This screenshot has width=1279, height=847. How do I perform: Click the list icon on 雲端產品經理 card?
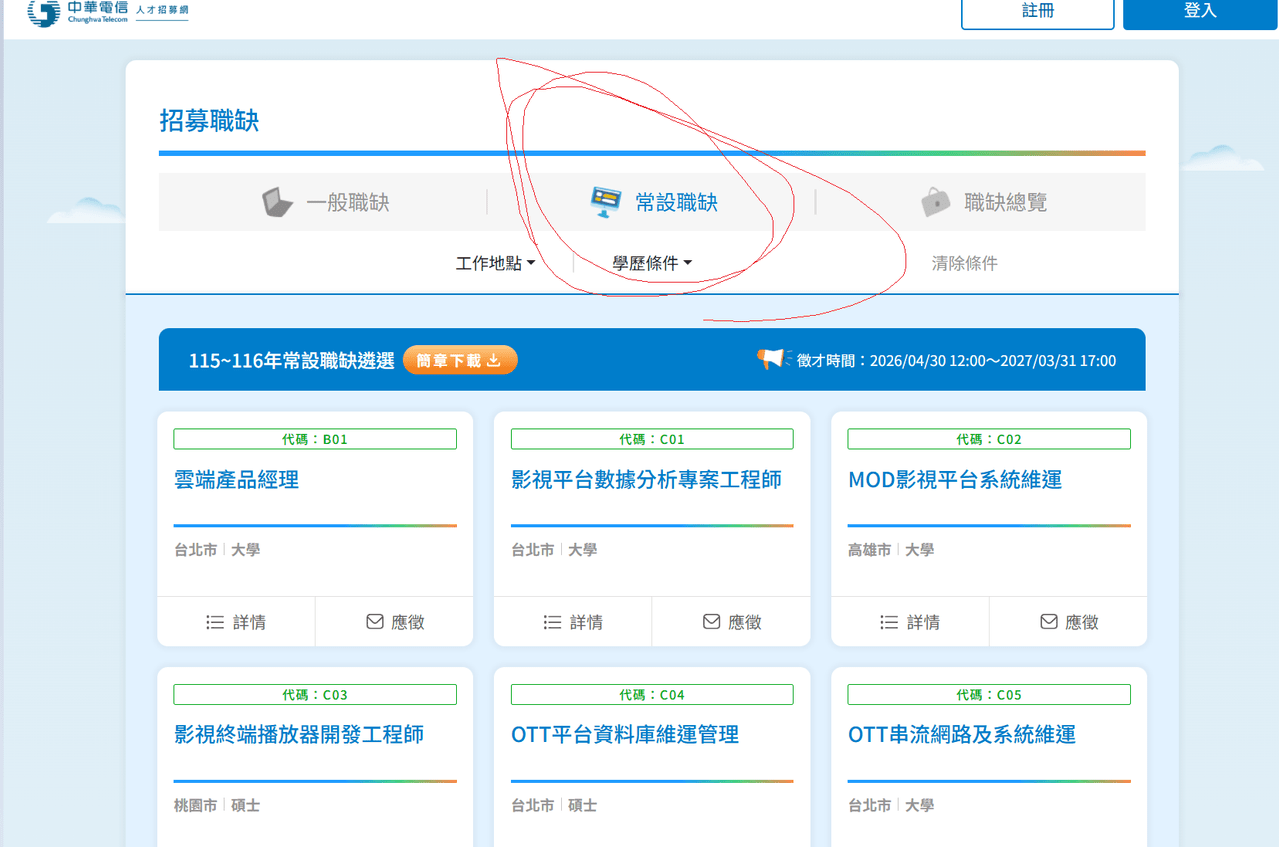215,622
